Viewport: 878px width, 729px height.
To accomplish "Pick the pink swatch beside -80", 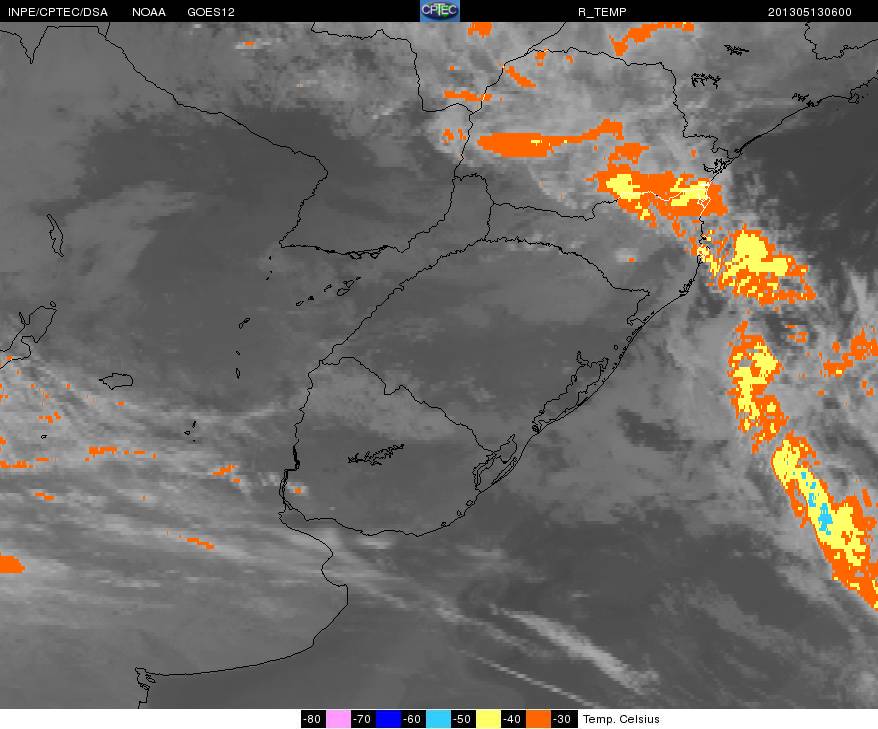I will [x=338, y=719].
